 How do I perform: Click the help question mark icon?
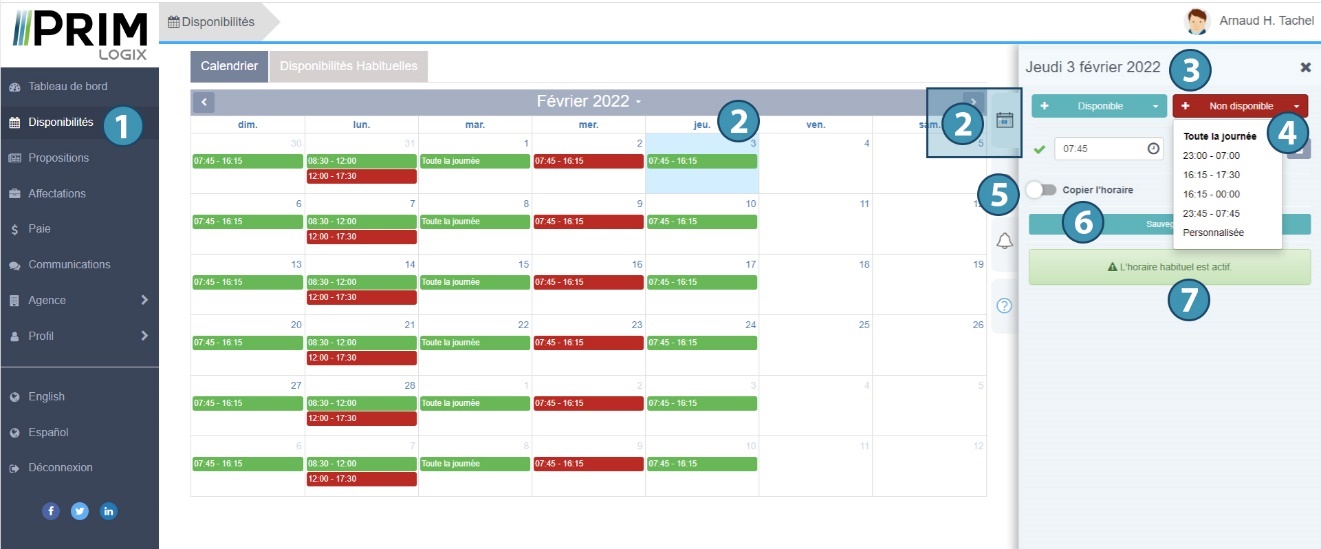[1005, 305]
